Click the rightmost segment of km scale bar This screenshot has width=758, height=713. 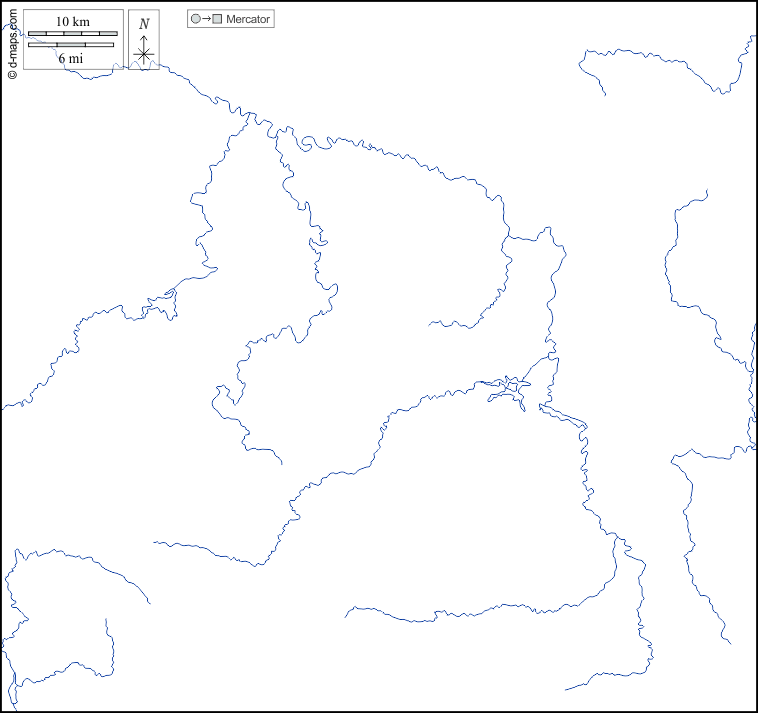click(x=107, y=34)
